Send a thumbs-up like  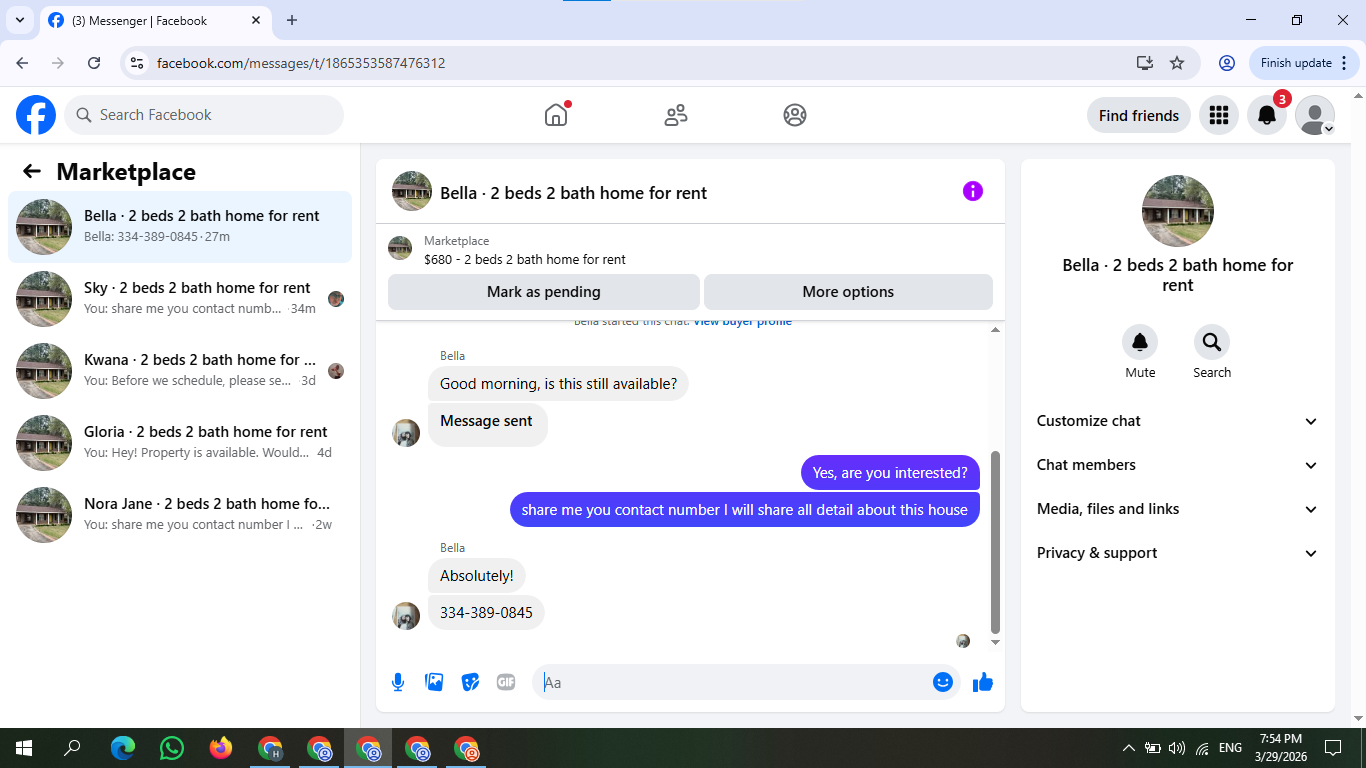tap(983, 682)
